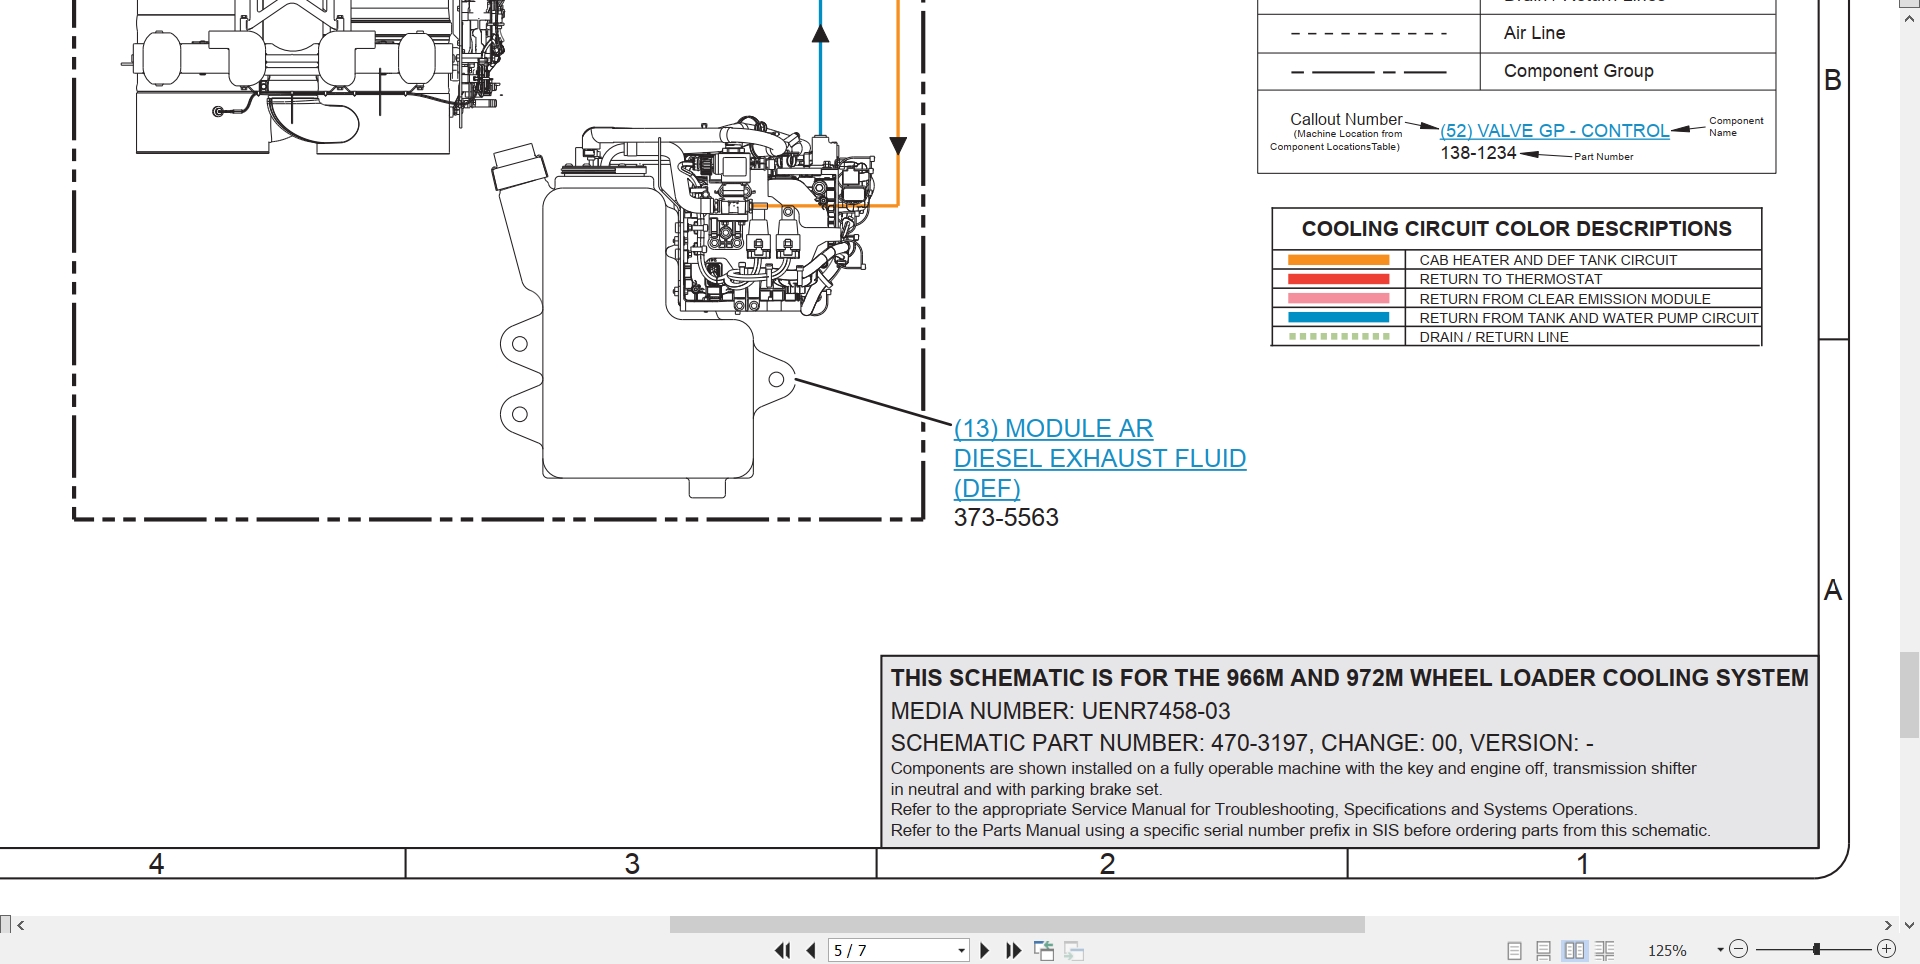Click the zoom in plus button
This screenshot has height=964, width=1920.
point(1886,949)
